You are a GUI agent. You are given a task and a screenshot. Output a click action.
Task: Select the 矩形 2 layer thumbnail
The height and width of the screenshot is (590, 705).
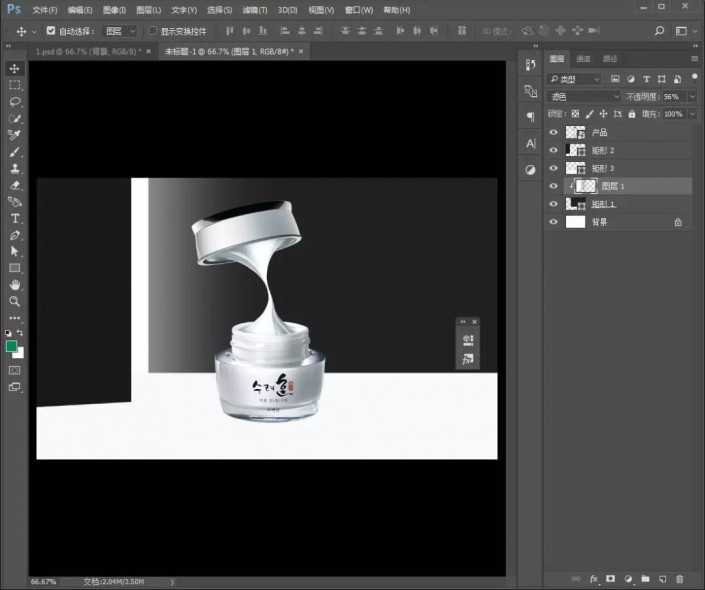coord(575,150)
